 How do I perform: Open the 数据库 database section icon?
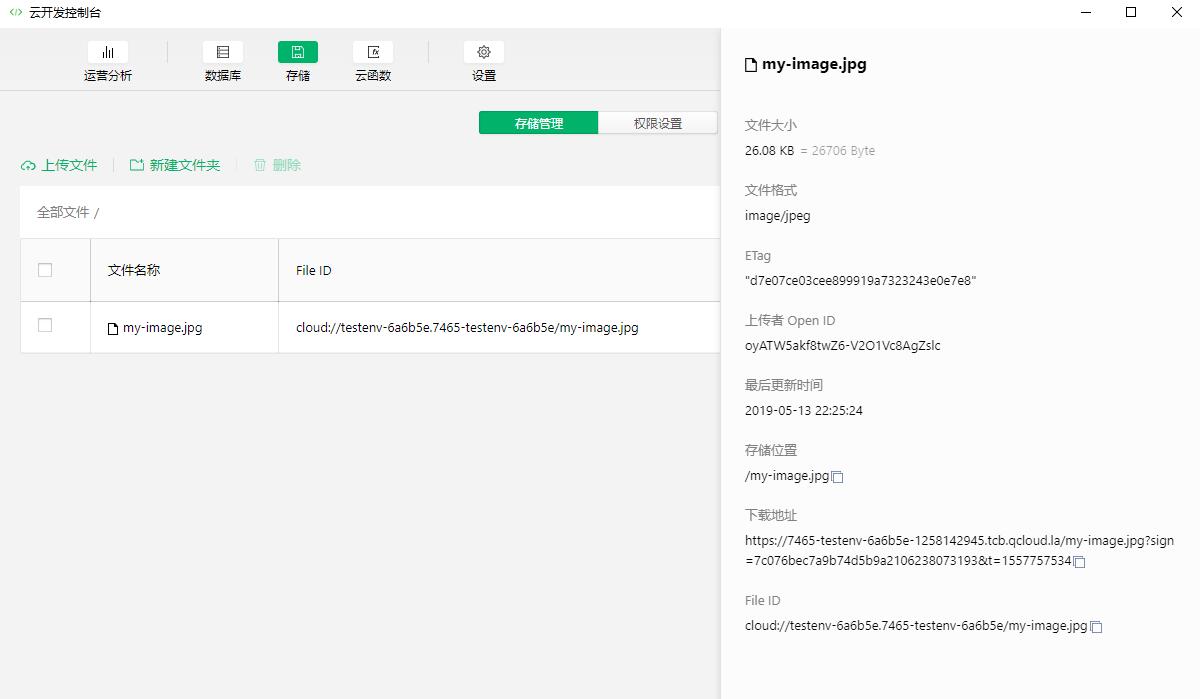[x=223, y=53]
